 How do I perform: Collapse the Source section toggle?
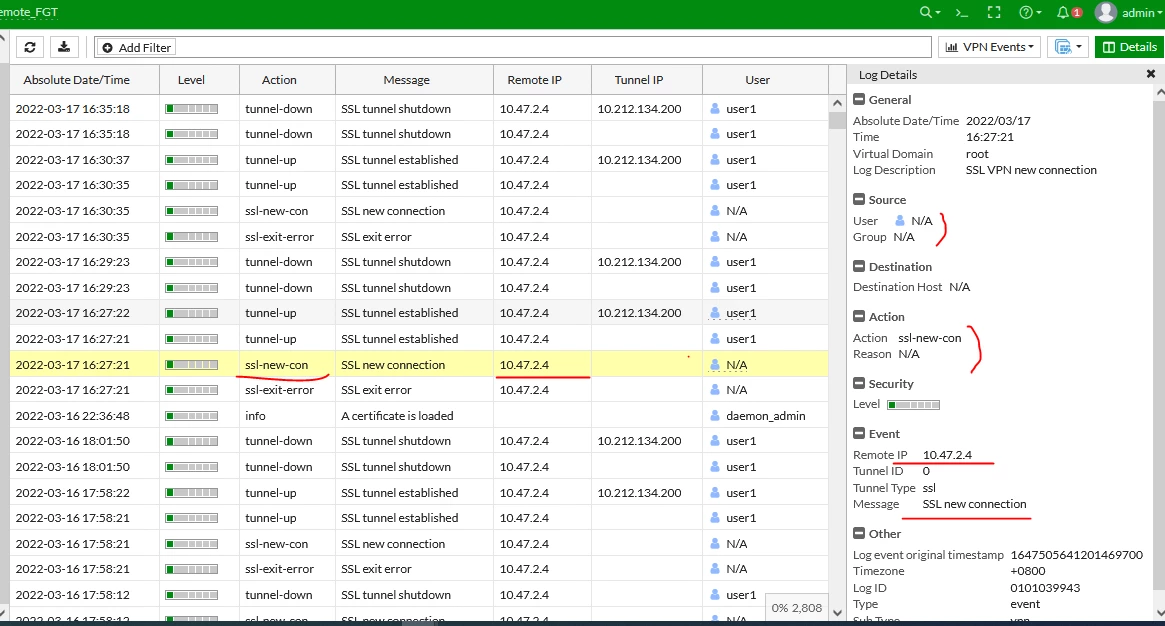click(x=859, y=200)
